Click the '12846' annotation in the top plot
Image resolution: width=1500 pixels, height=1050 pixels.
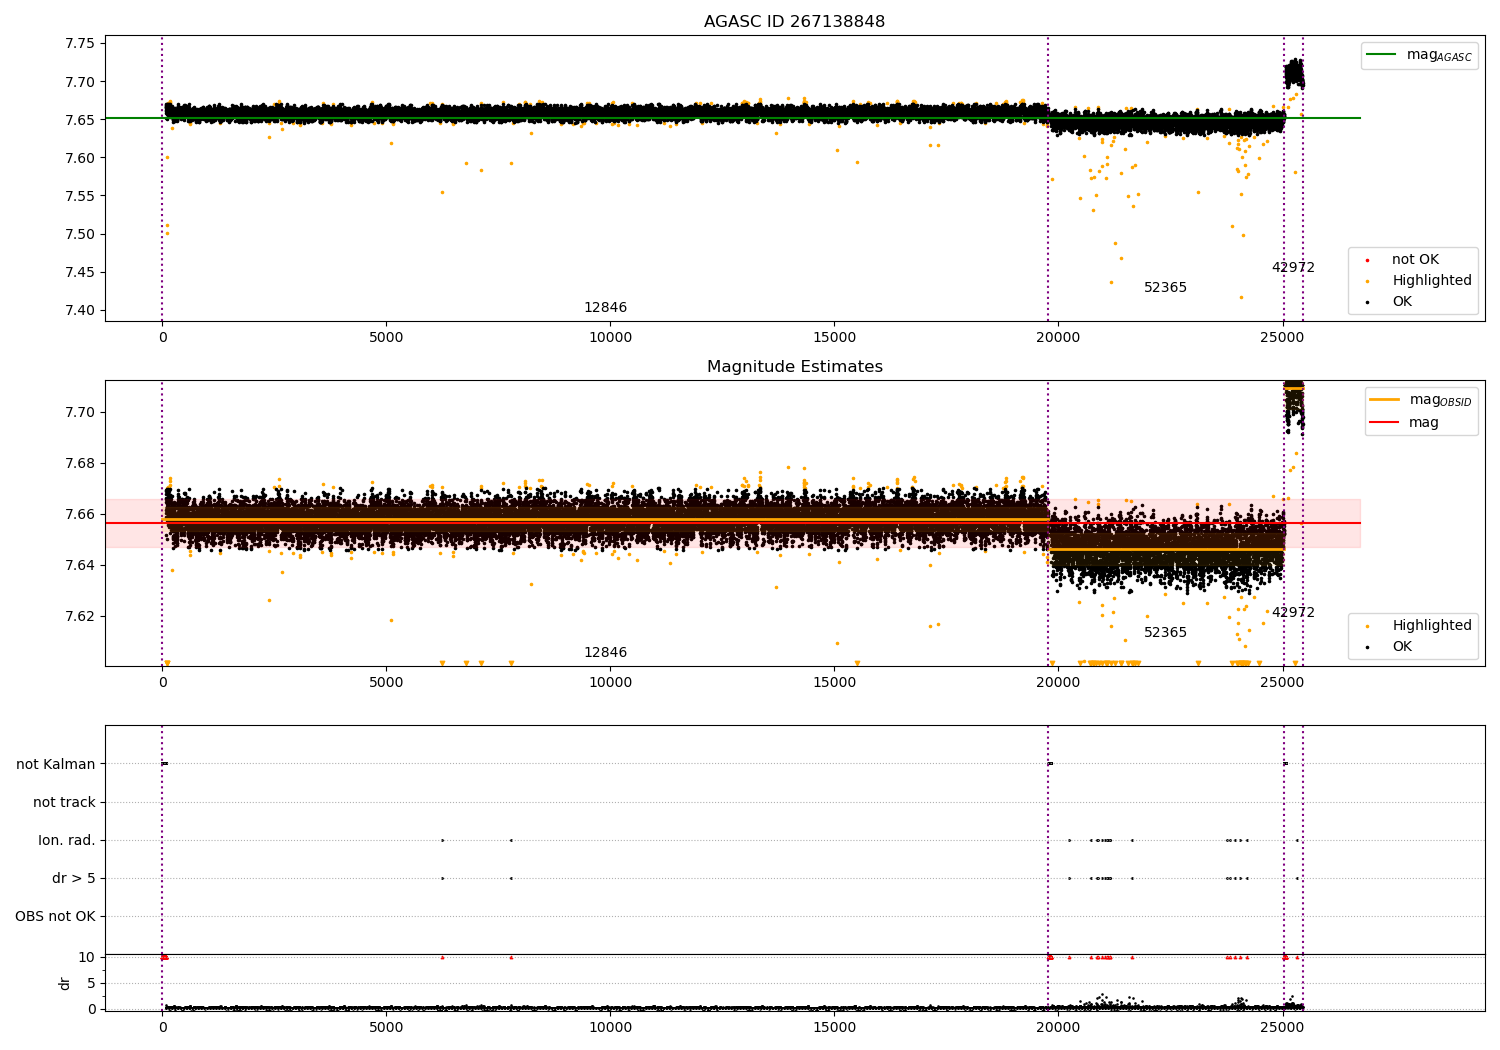(605, 308)
